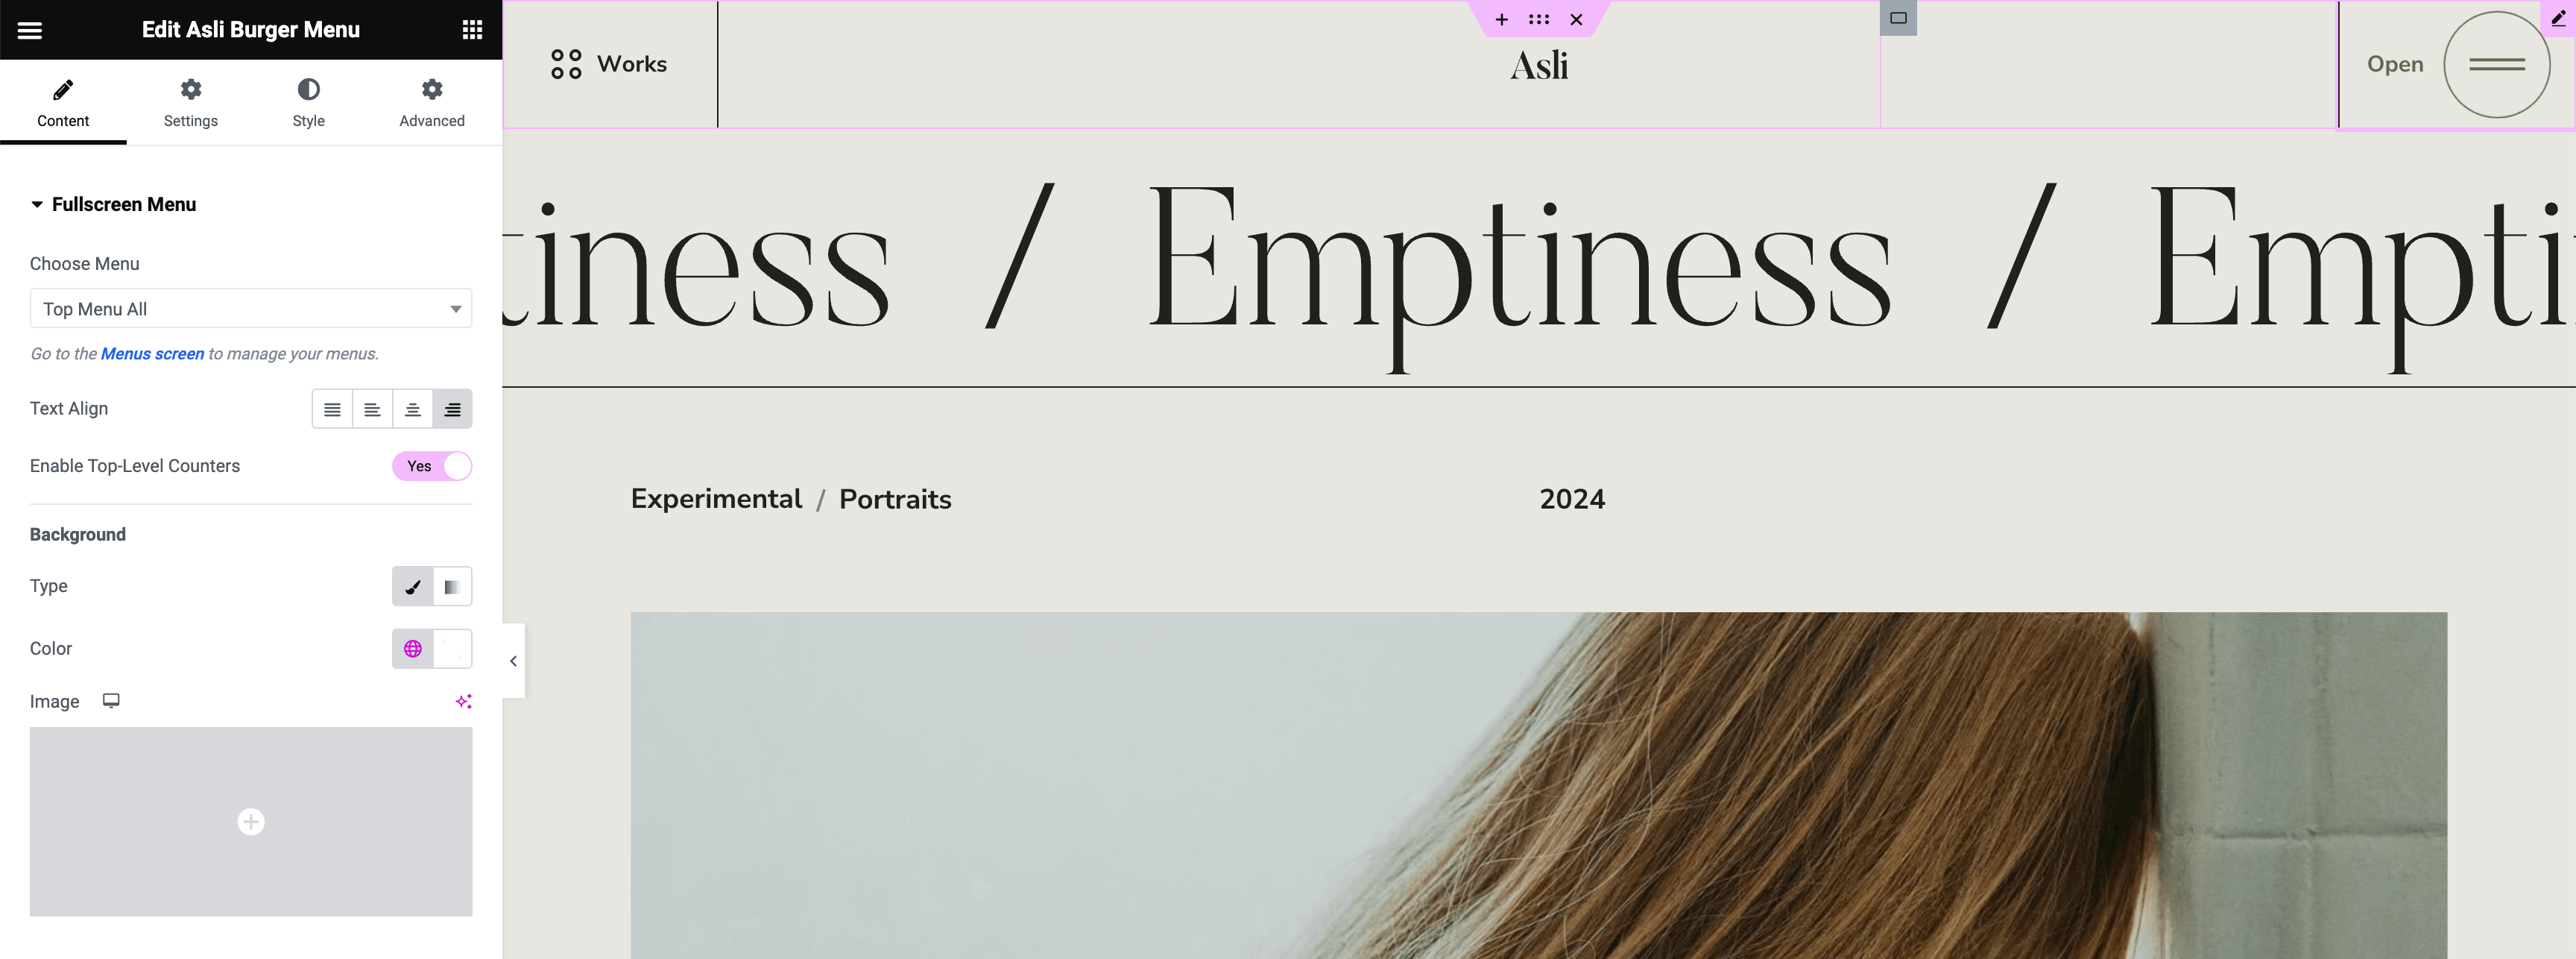2576x959 pixels.
Task: Switch to the Advanced tab
Action: [x=432, y=102]
